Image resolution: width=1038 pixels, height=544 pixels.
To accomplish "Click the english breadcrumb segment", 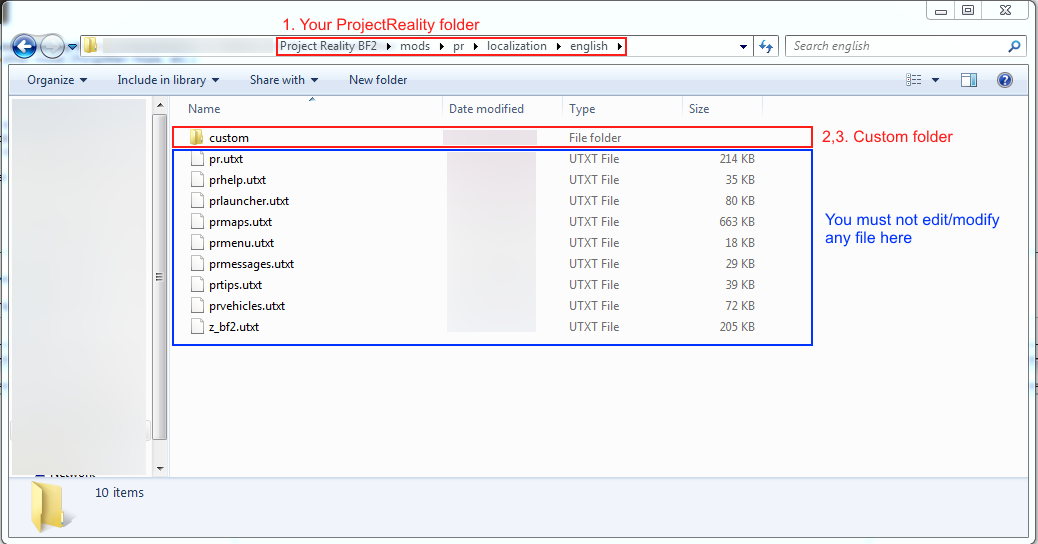I will (x=589, y=46).
